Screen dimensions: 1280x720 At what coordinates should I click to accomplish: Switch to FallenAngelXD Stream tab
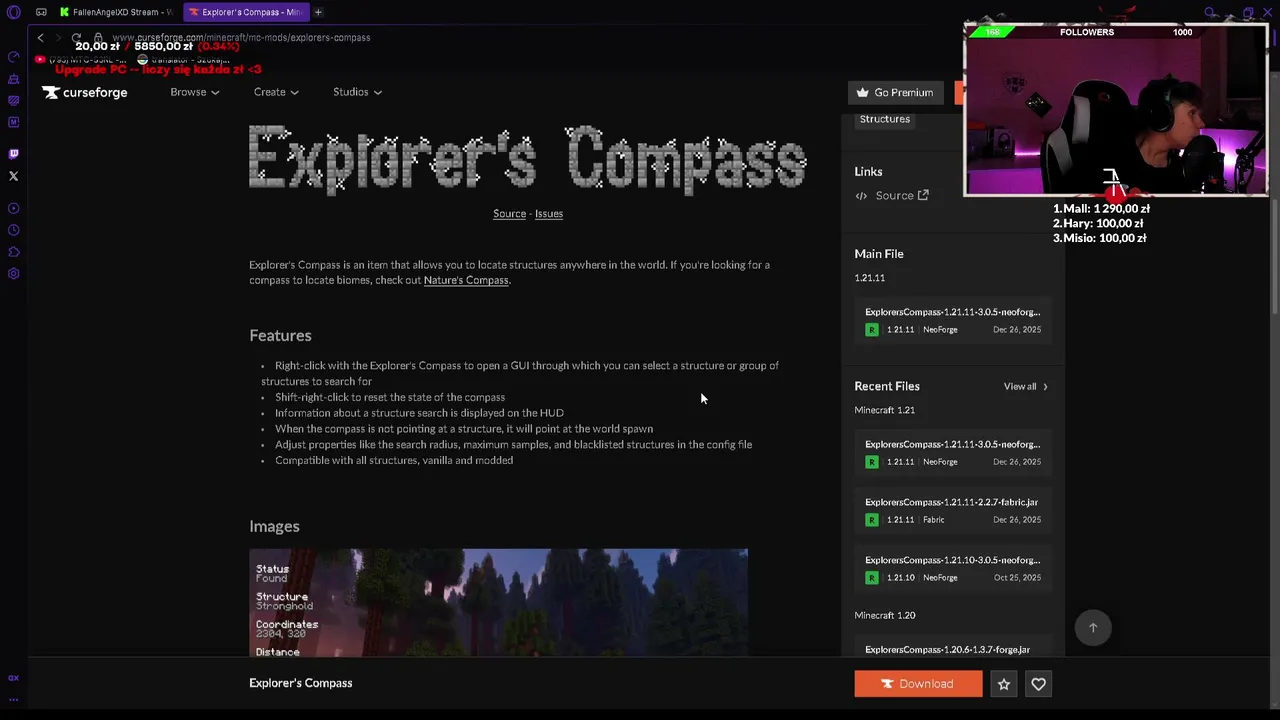click(115, 12)
